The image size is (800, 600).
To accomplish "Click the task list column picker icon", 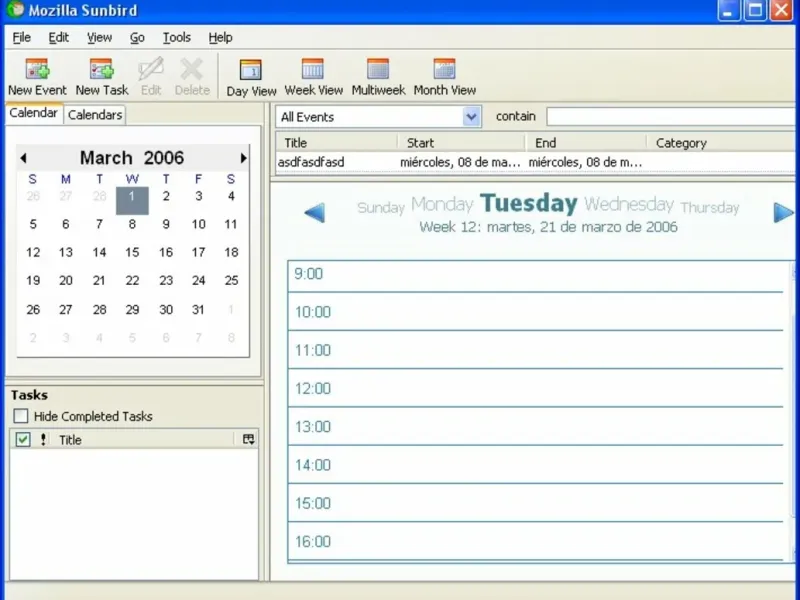I will (x=248, y=439).
